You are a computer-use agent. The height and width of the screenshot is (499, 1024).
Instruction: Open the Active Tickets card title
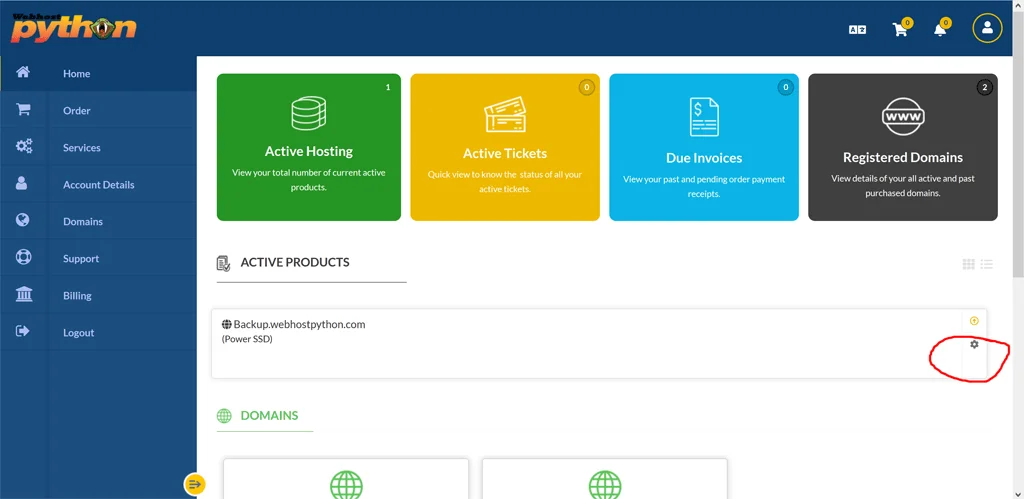click(505, 153)
